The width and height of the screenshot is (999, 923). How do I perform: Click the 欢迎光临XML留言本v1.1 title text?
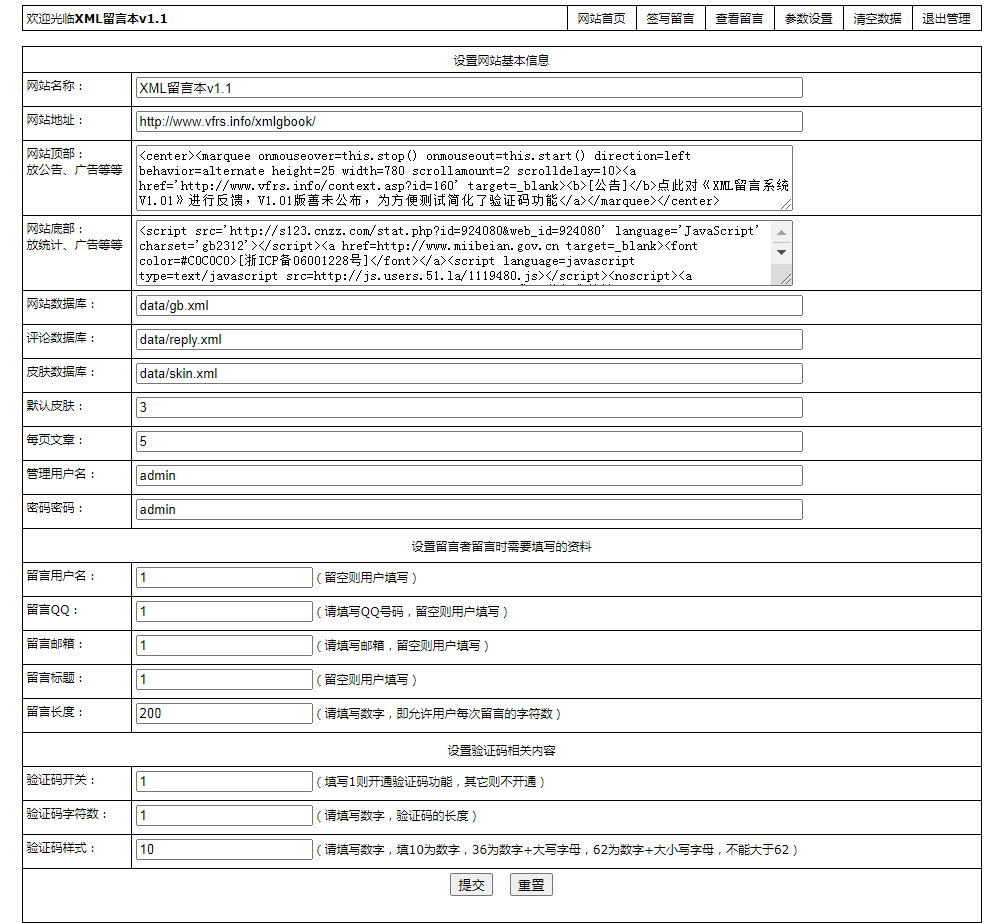(x=97, y=18)
